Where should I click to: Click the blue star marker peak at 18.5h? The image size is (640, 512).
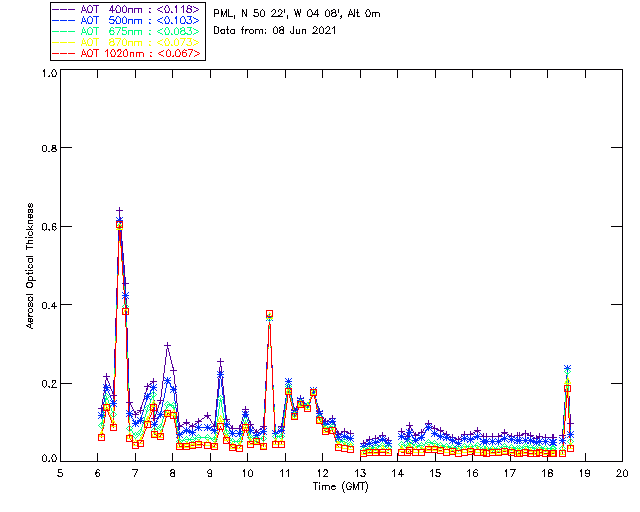click(567, 368)
